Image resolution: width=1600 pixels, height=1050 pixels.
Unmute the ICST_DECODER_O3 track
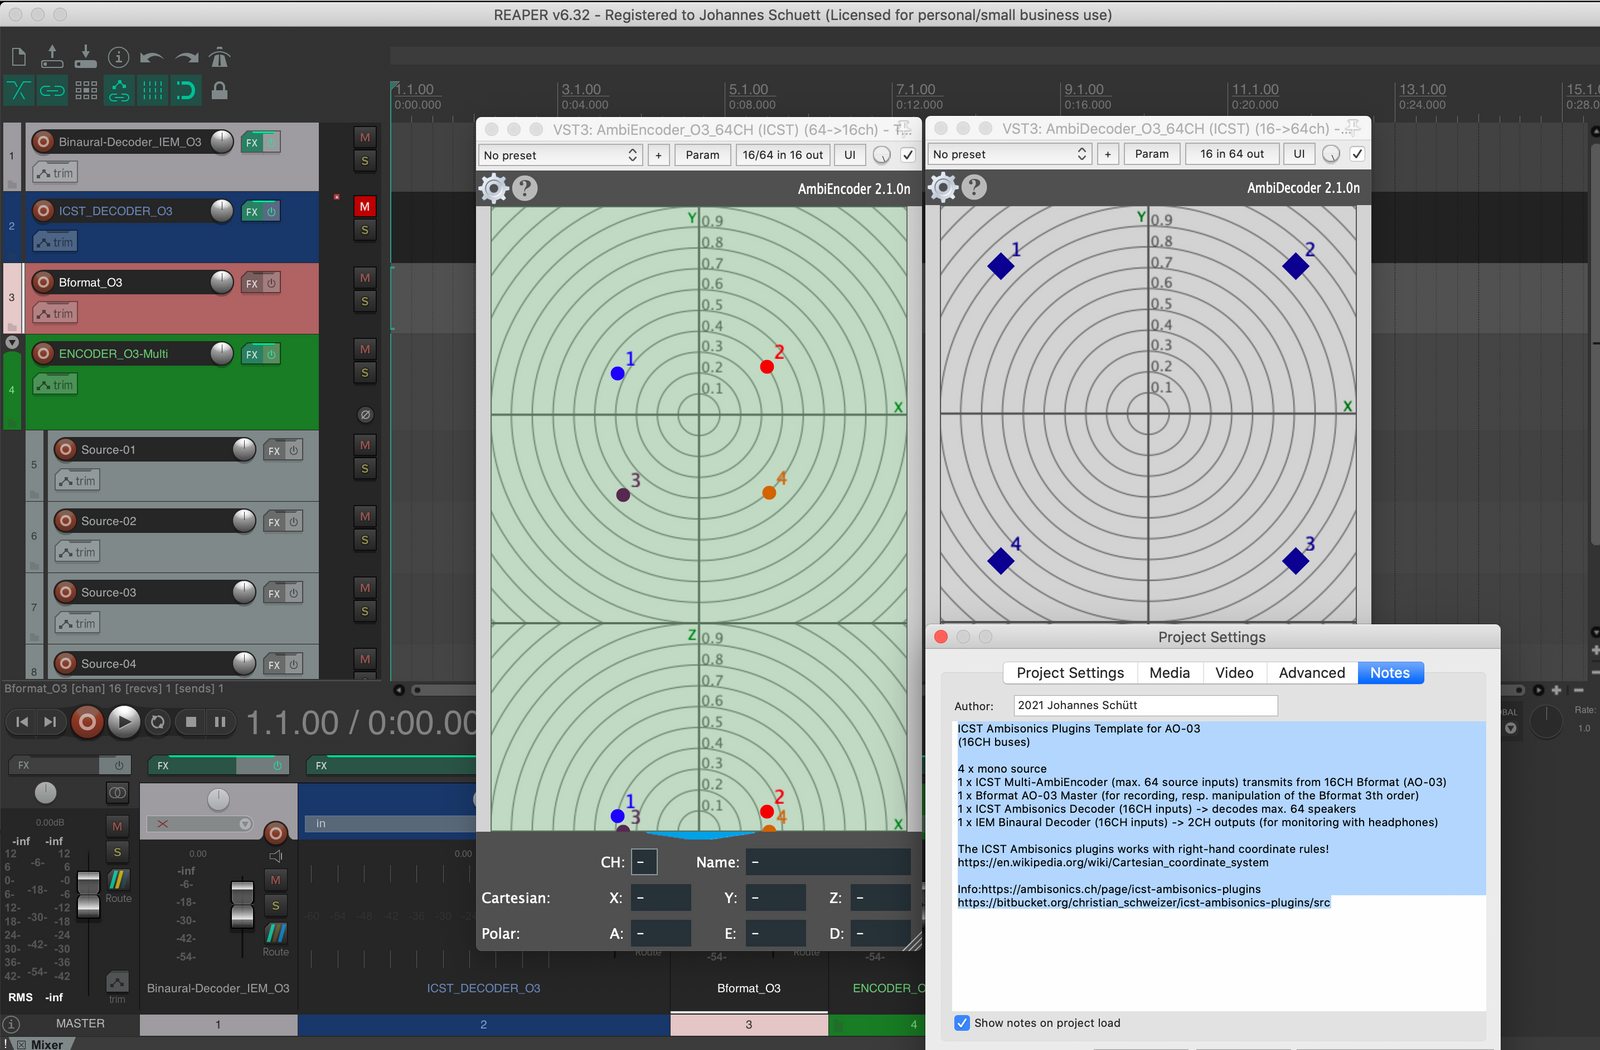tap(365, 206)
